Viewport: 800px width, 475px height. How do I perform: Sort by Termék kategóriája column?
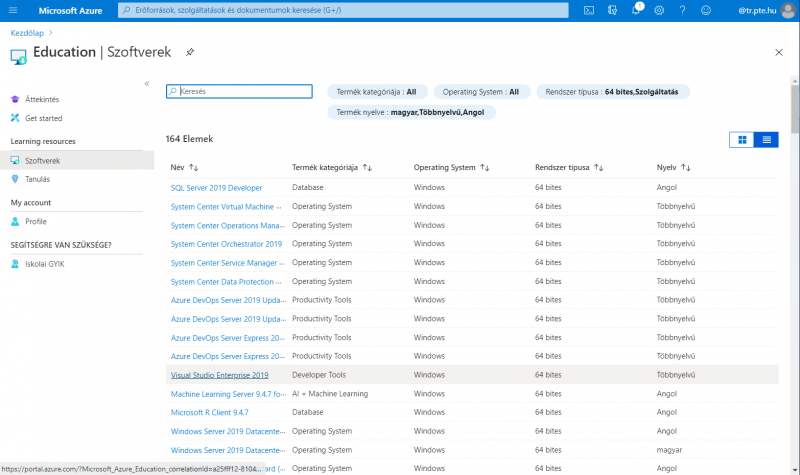(x=332, y=167)
